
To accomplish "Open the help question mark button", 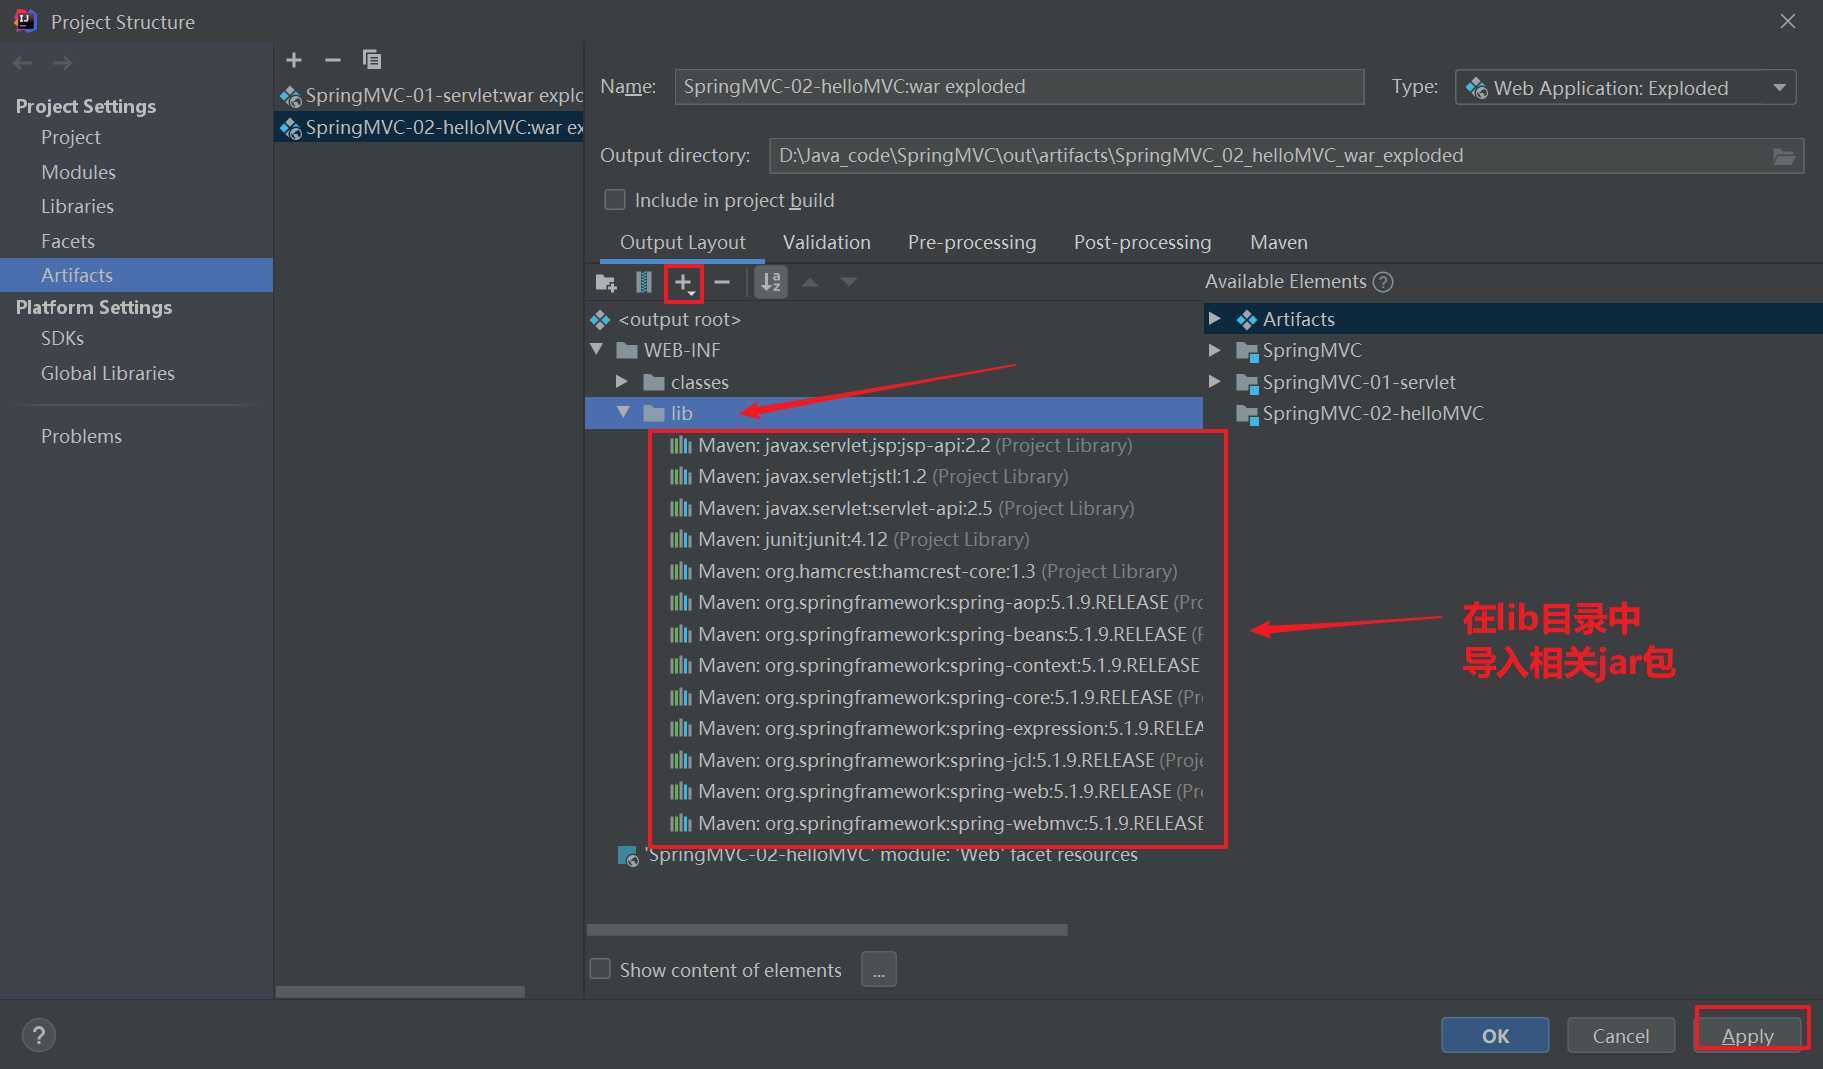I will point(39,1035).
